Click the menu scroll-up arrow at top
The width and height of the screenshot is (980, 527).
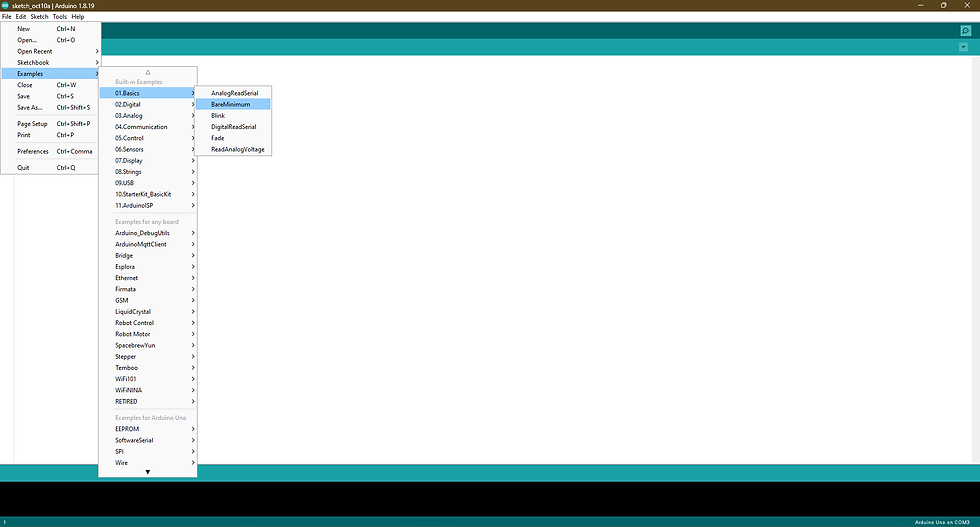148,72
